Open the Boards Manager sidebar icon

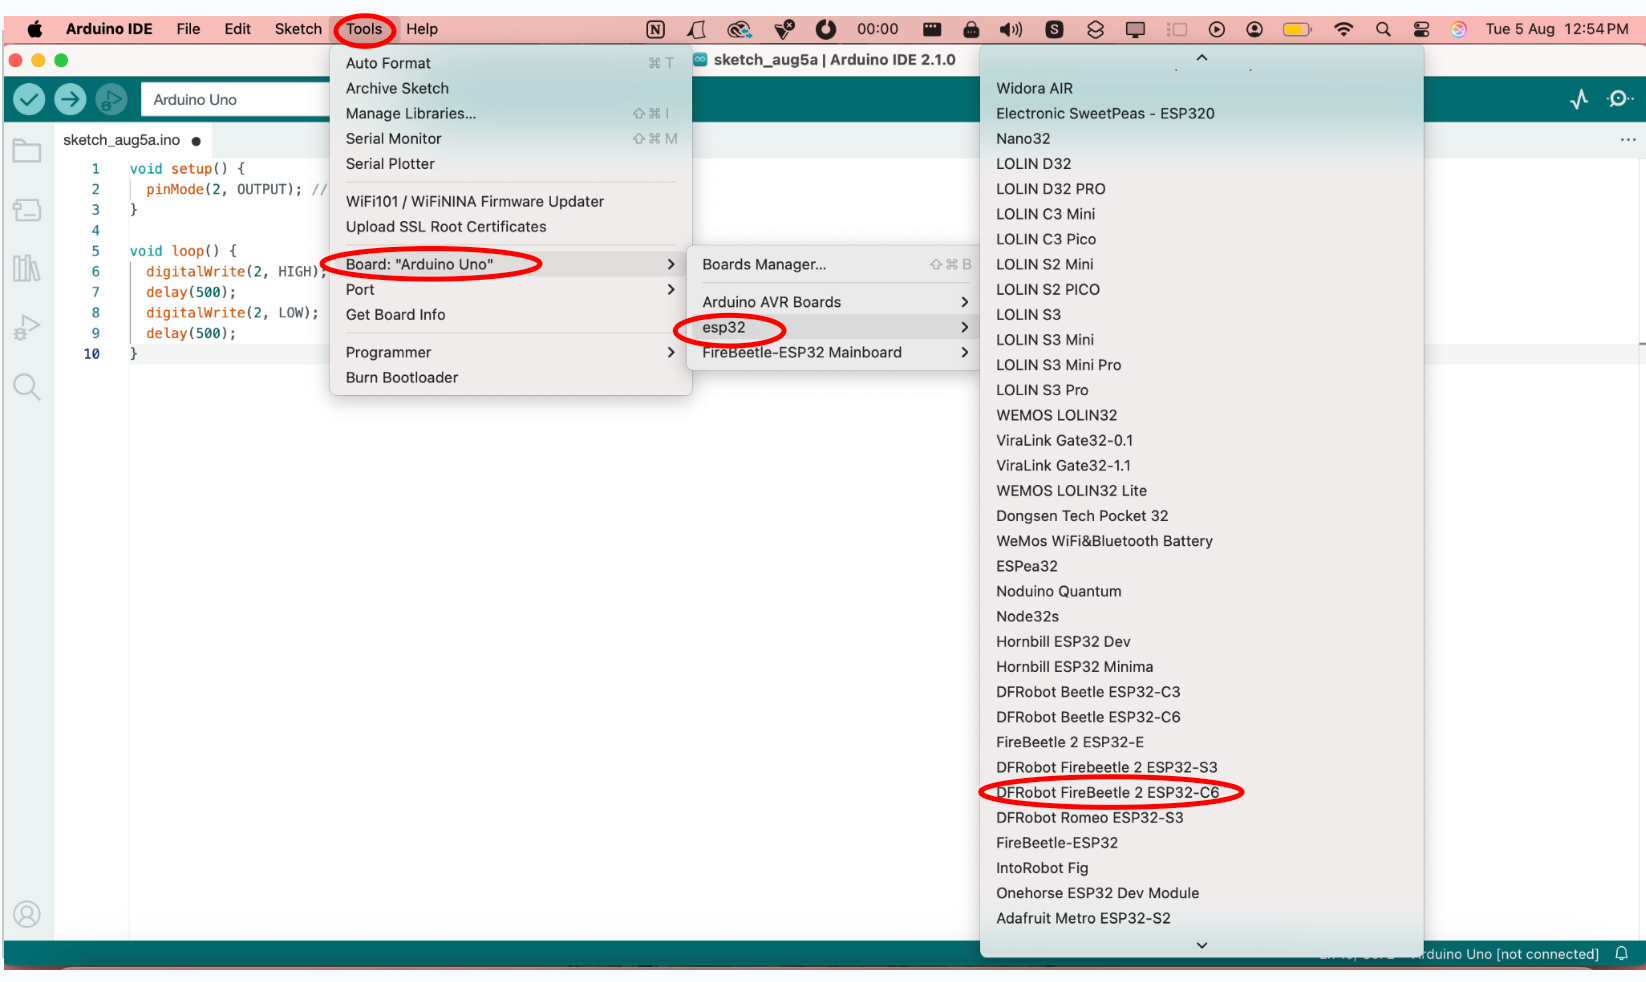[27, 210]
